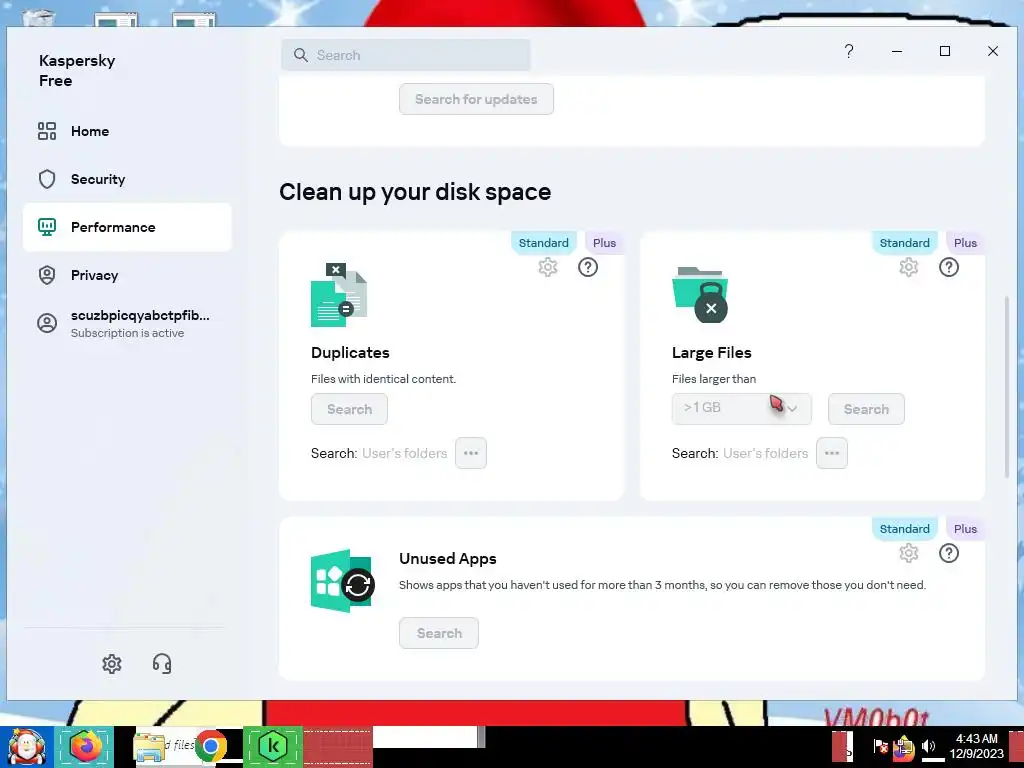The image size is (1024, 768).
Task: Click the Home grid icon
Action: tap(47, 131)
